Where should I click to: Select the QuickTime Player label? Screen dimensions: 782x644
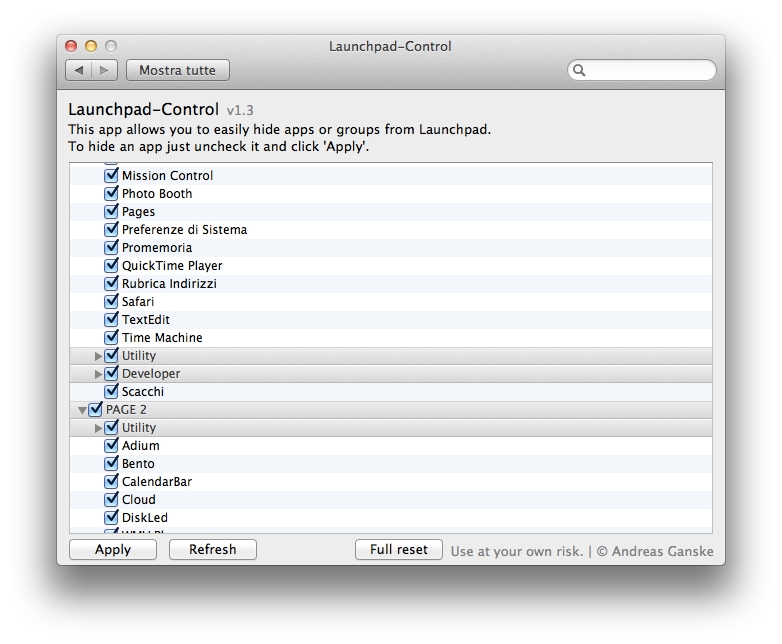click(172, 265)
